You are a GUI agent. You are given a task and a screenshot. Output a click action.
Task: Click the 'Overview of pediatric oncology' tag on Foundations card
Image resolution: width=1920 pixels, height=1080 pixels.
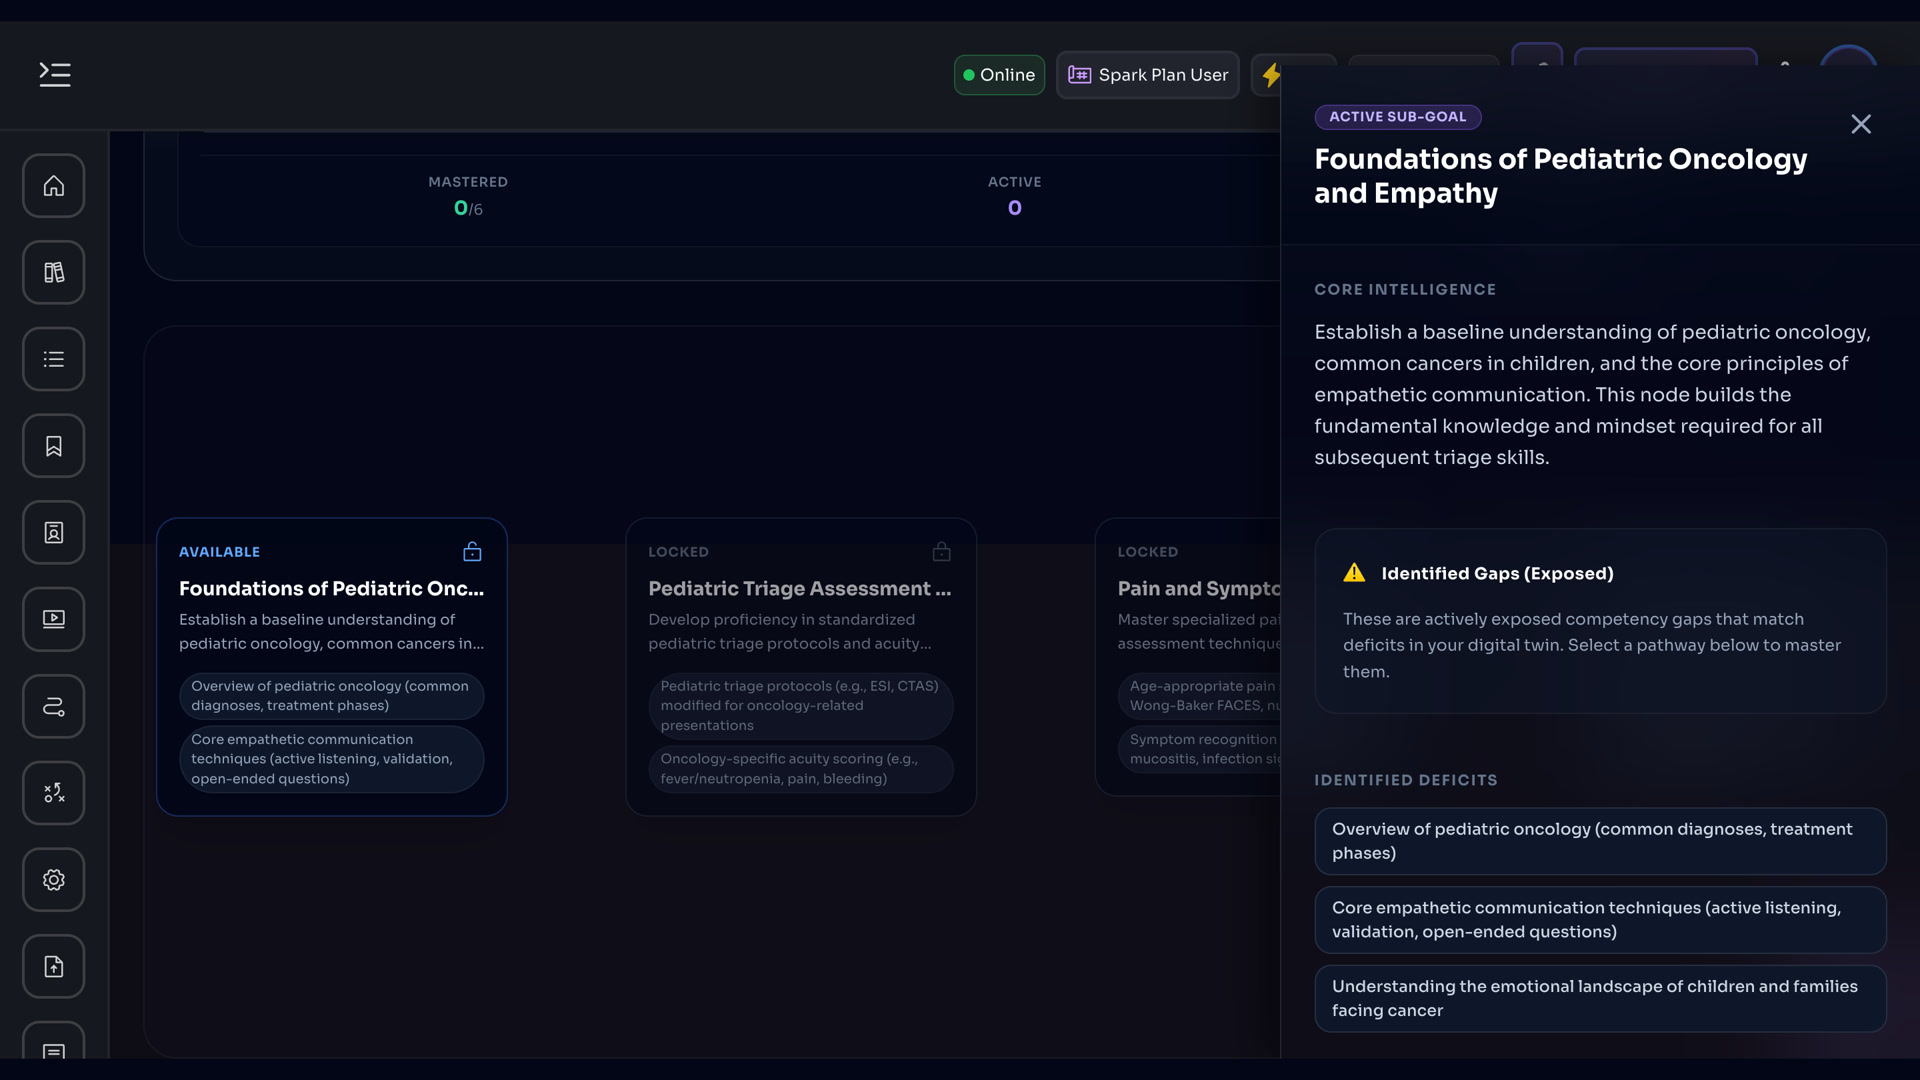tap(332, 696)
